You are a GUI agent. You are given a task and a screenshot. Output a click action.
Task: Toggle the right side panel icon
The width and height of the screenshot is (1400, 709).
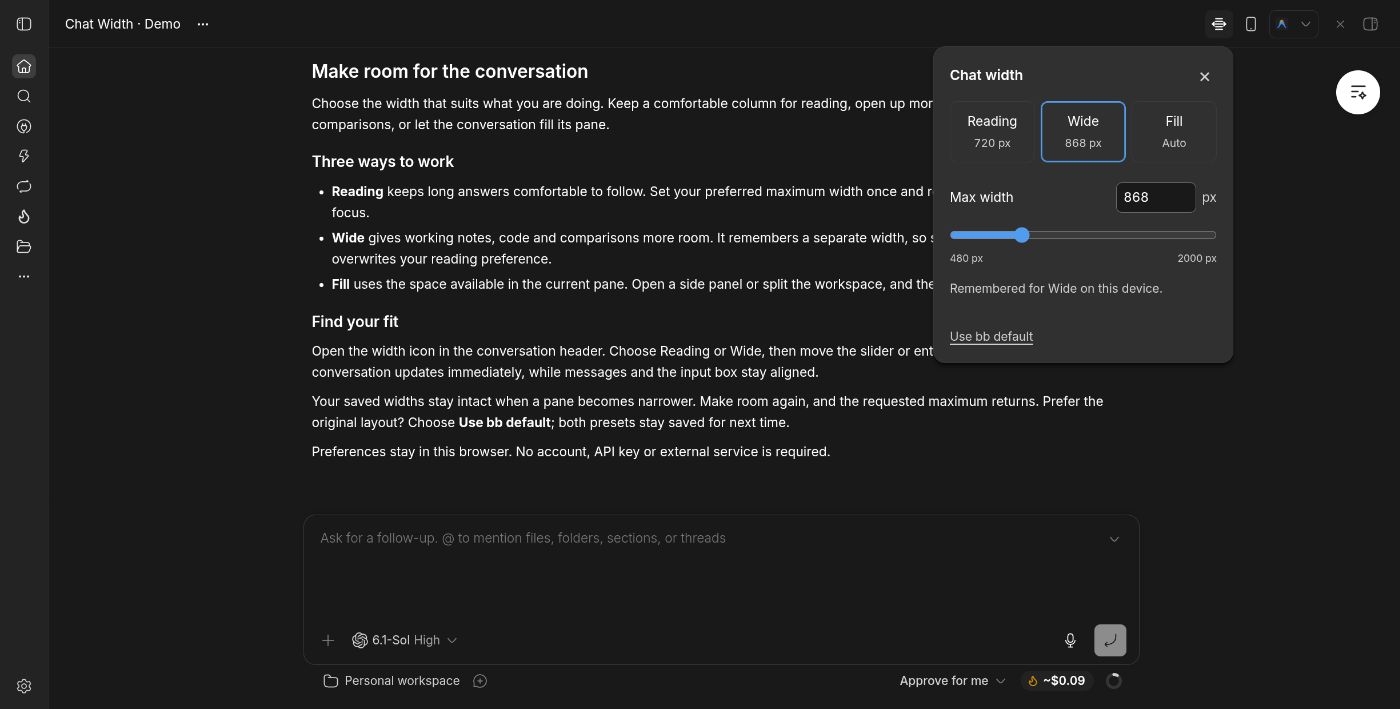click(x=1371, y=24)
